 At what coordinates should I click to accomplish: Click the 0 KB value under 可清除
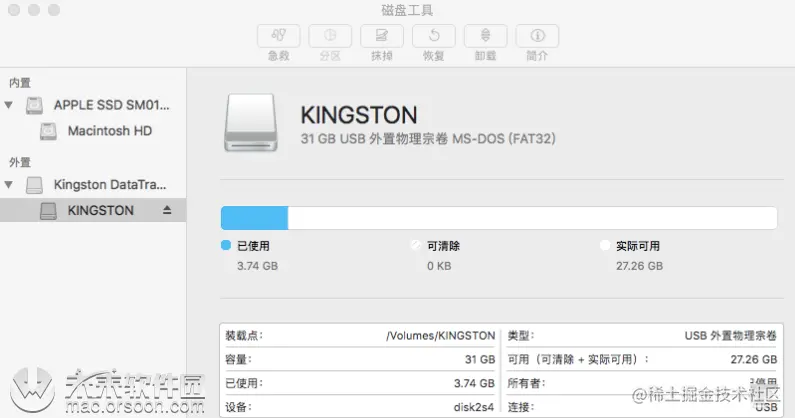point(439,266)
